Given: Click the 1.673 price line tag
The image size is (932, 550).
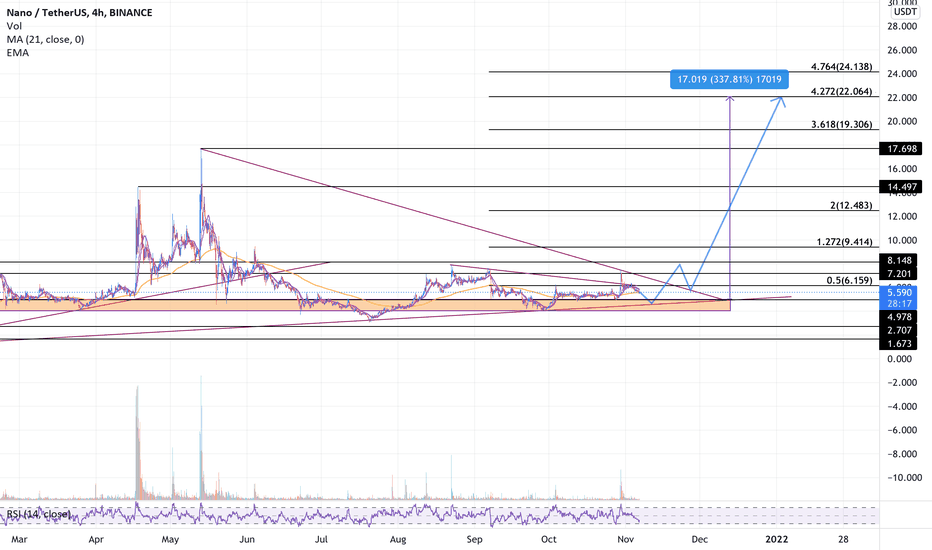Looking at the screenshot, I should click(x=899, y=344).
